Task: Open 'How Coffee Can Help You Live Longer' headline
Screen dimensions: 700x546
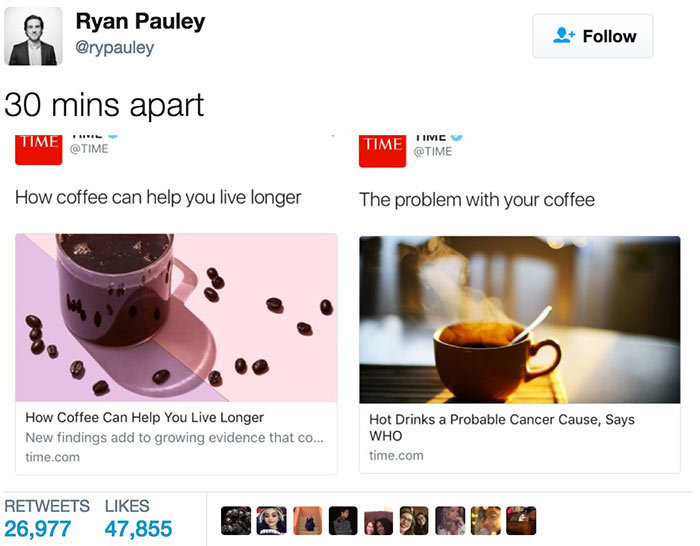Action: [x=145, y=417]
